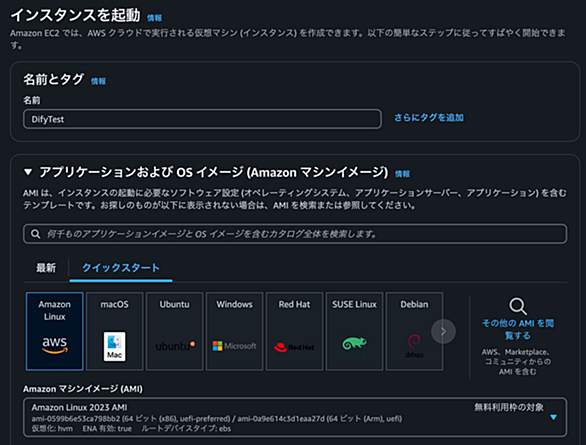The height and width of the screenshot is (445, 586).
Task: Open 情報 link beside 名前とタグ
Action: pyautogui.click(x=98, y=81)
